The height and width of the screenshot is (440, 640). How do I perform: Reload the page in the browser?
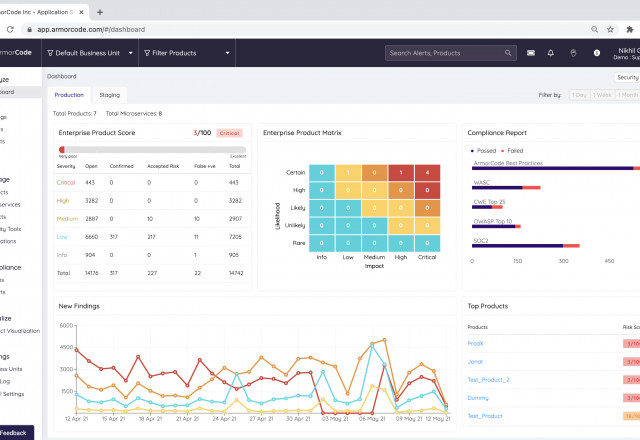click(x=10, y=29)
